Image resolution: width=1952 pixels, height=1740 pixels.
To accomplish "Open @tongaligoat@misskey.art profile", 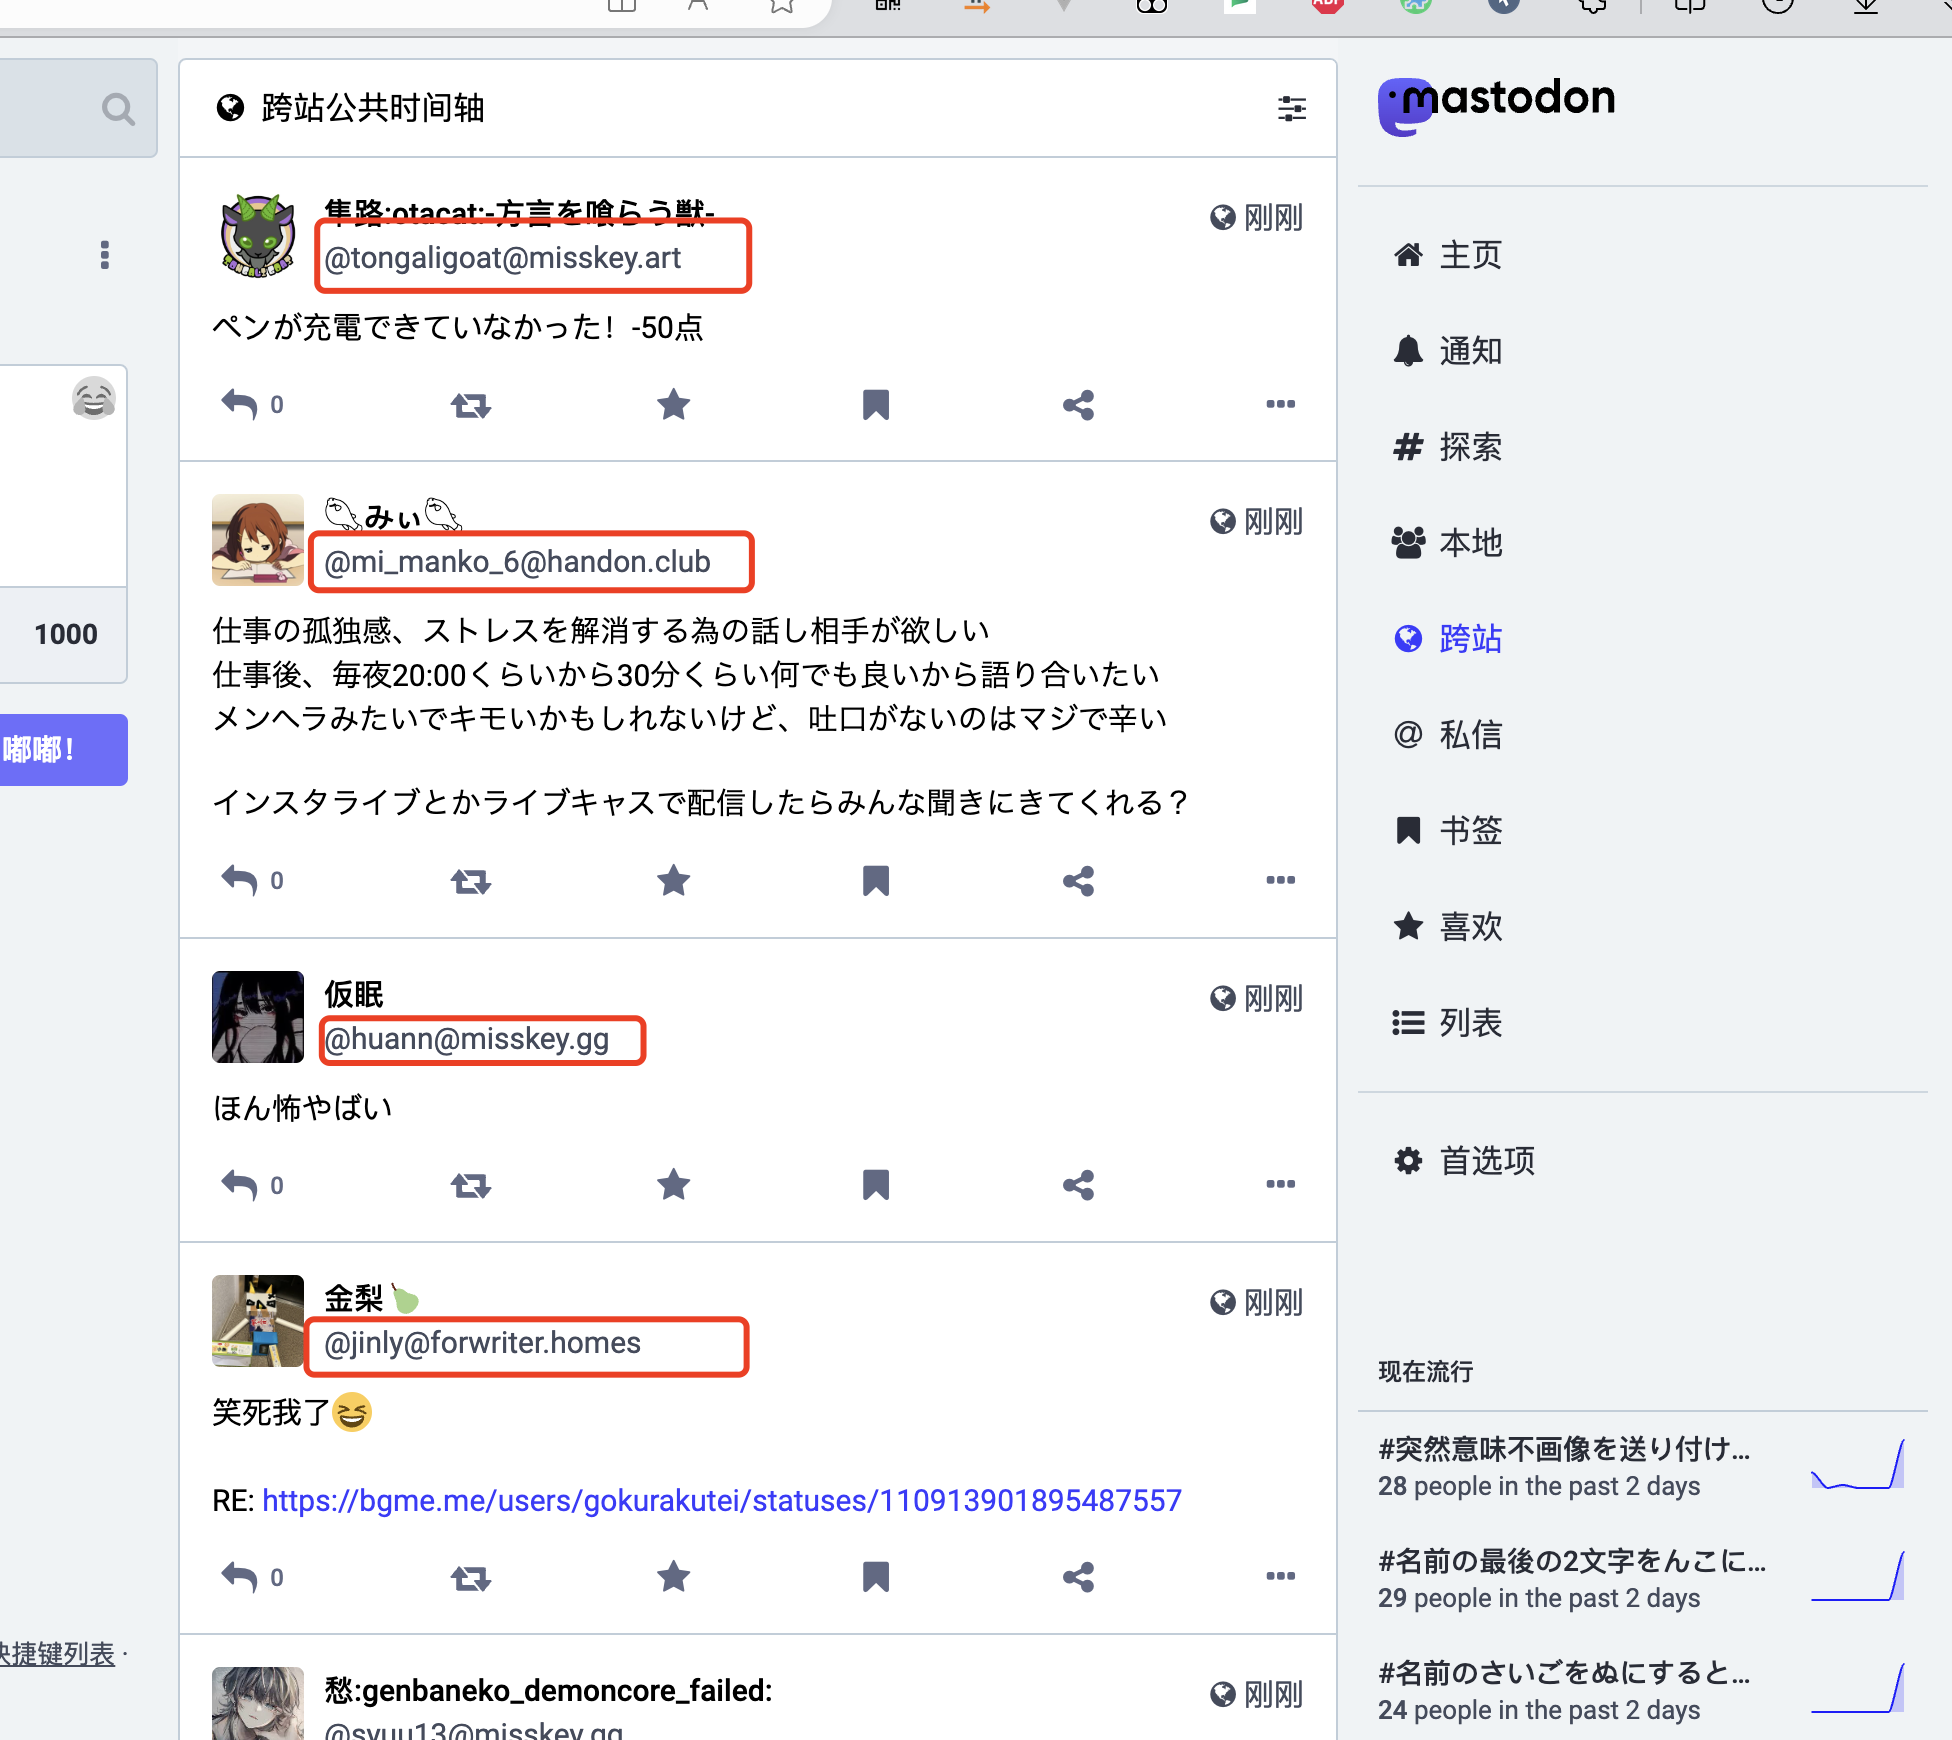I will (x=503, y=258).
